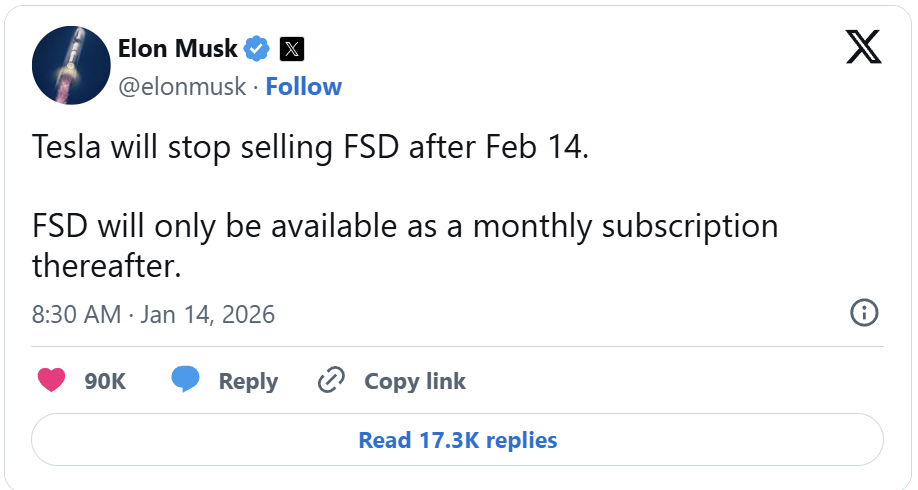Click the Reply text label
This screenshot has width=918, height=490.
pos(248,381)
